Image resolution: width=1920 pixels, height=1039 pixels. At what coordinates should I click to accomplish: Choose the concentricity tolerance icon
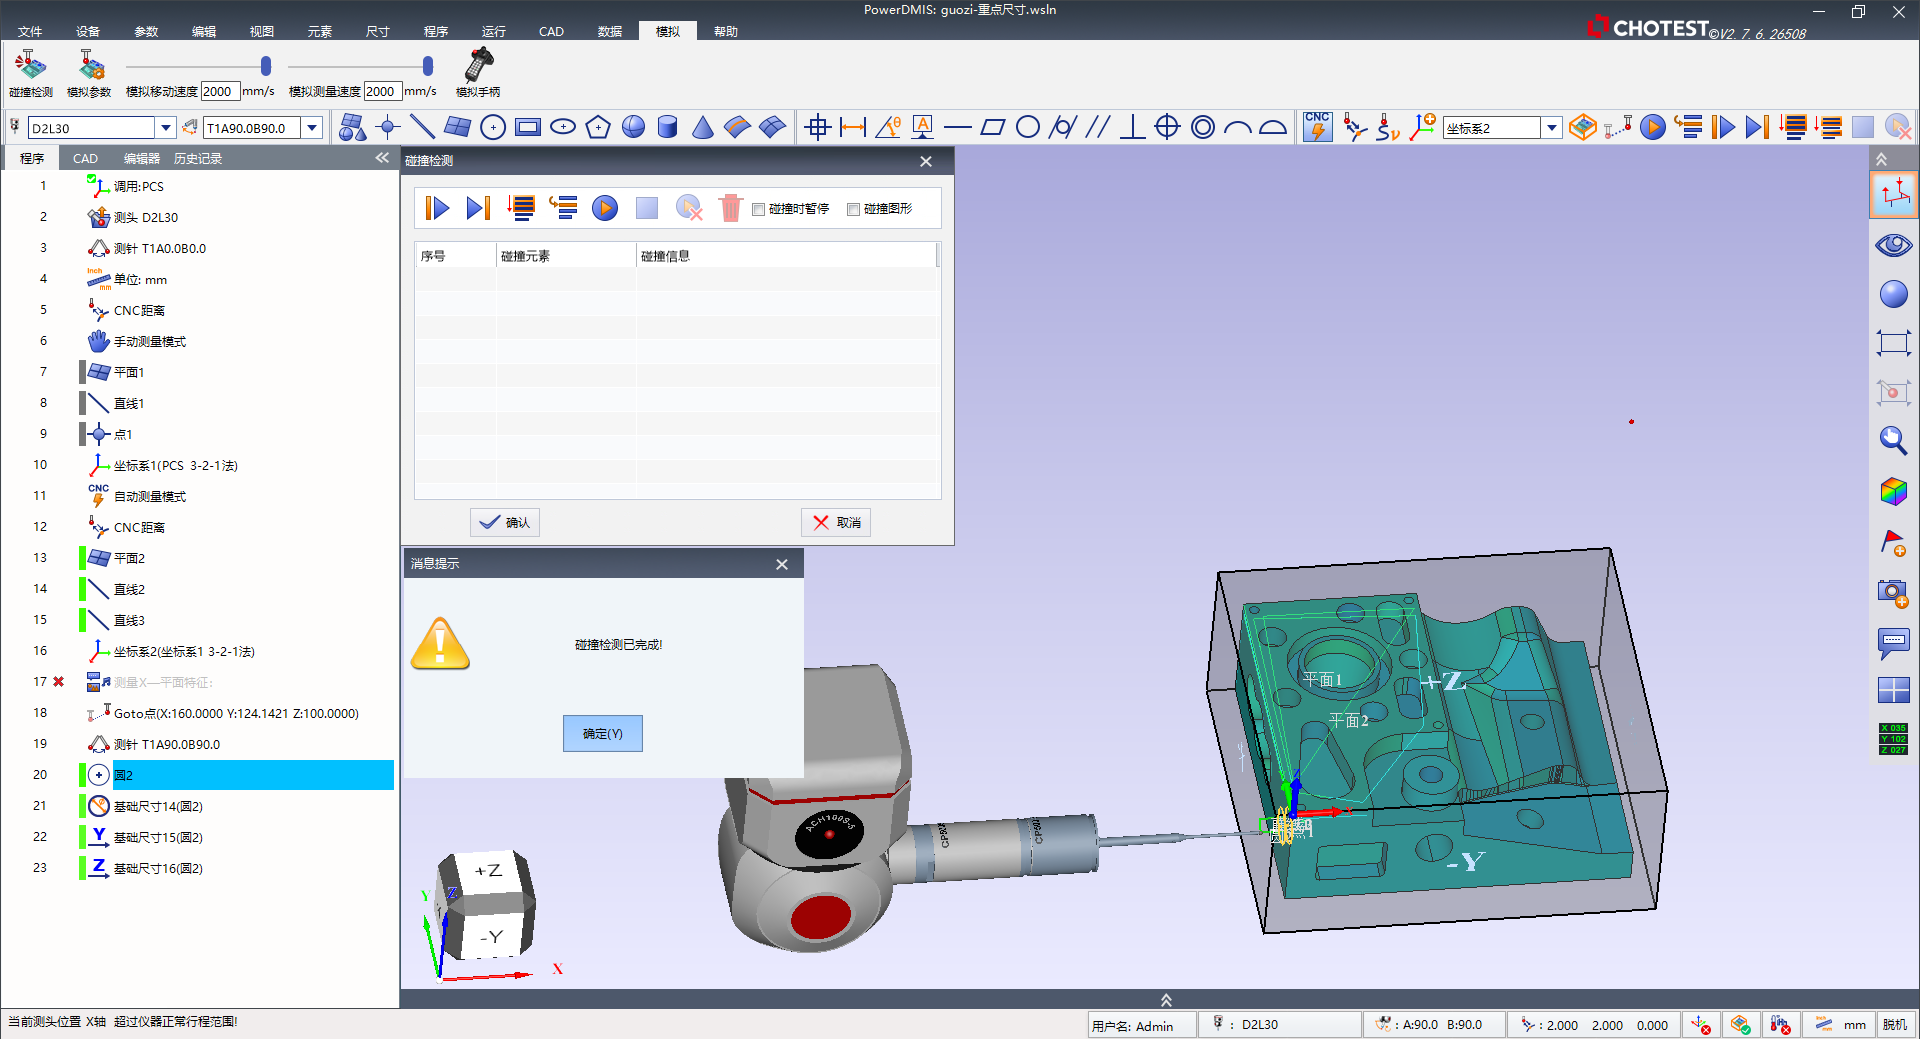pos(1203,127)
